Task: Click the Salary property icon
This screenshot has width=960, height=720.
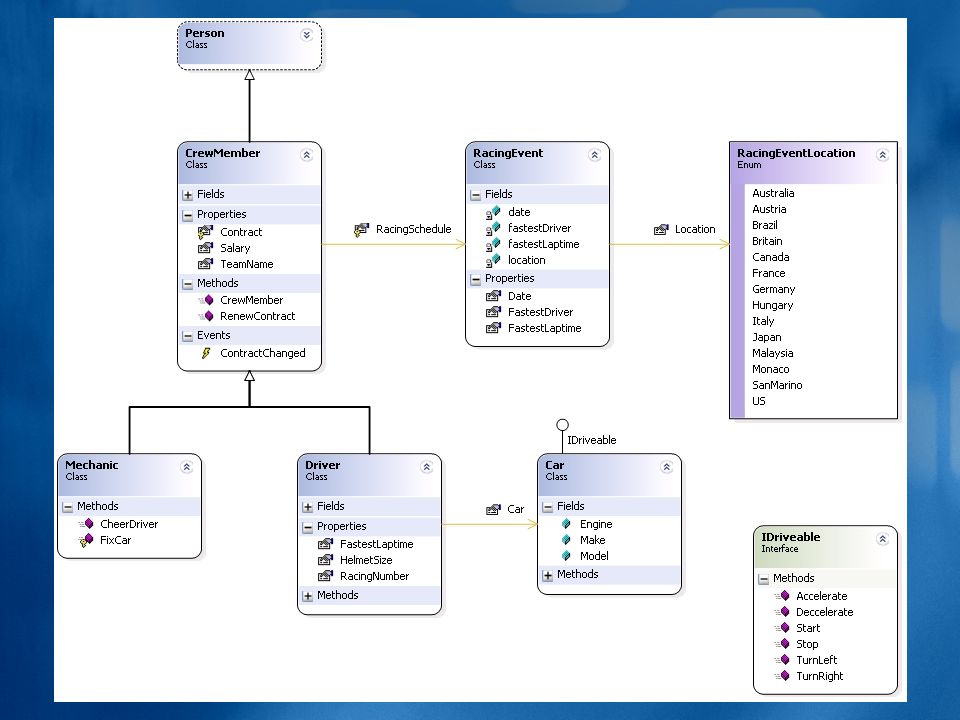Action: (x=205, y=248)
